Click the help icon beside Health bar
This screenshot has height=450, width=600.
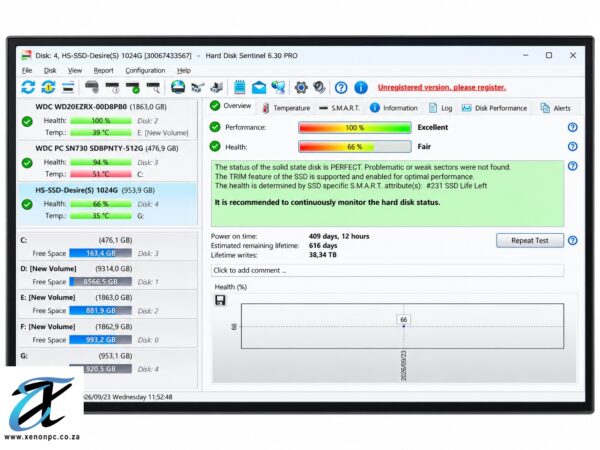pyautogui.click(x=572, y=146)
